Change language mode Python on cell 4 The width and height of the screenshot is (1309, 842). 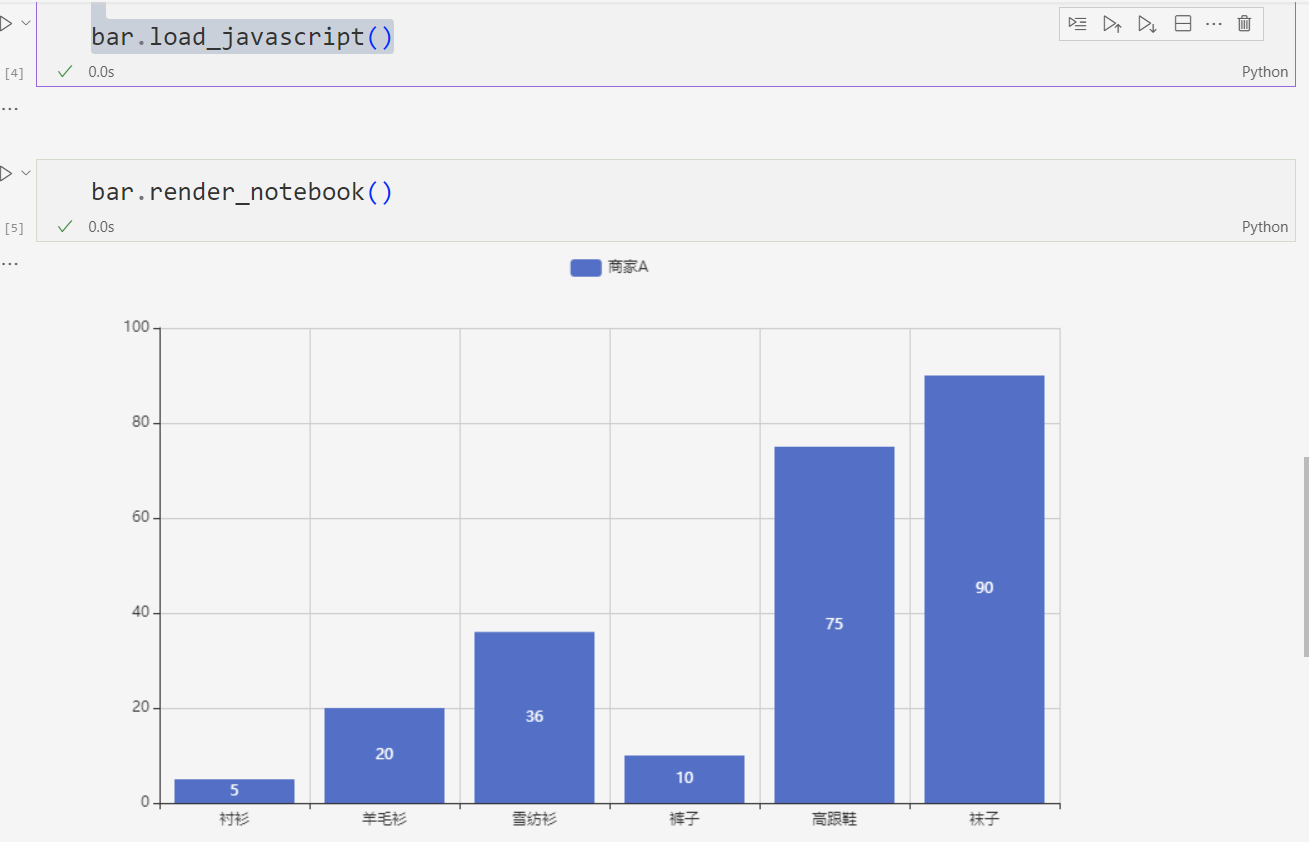[1265, 72]
